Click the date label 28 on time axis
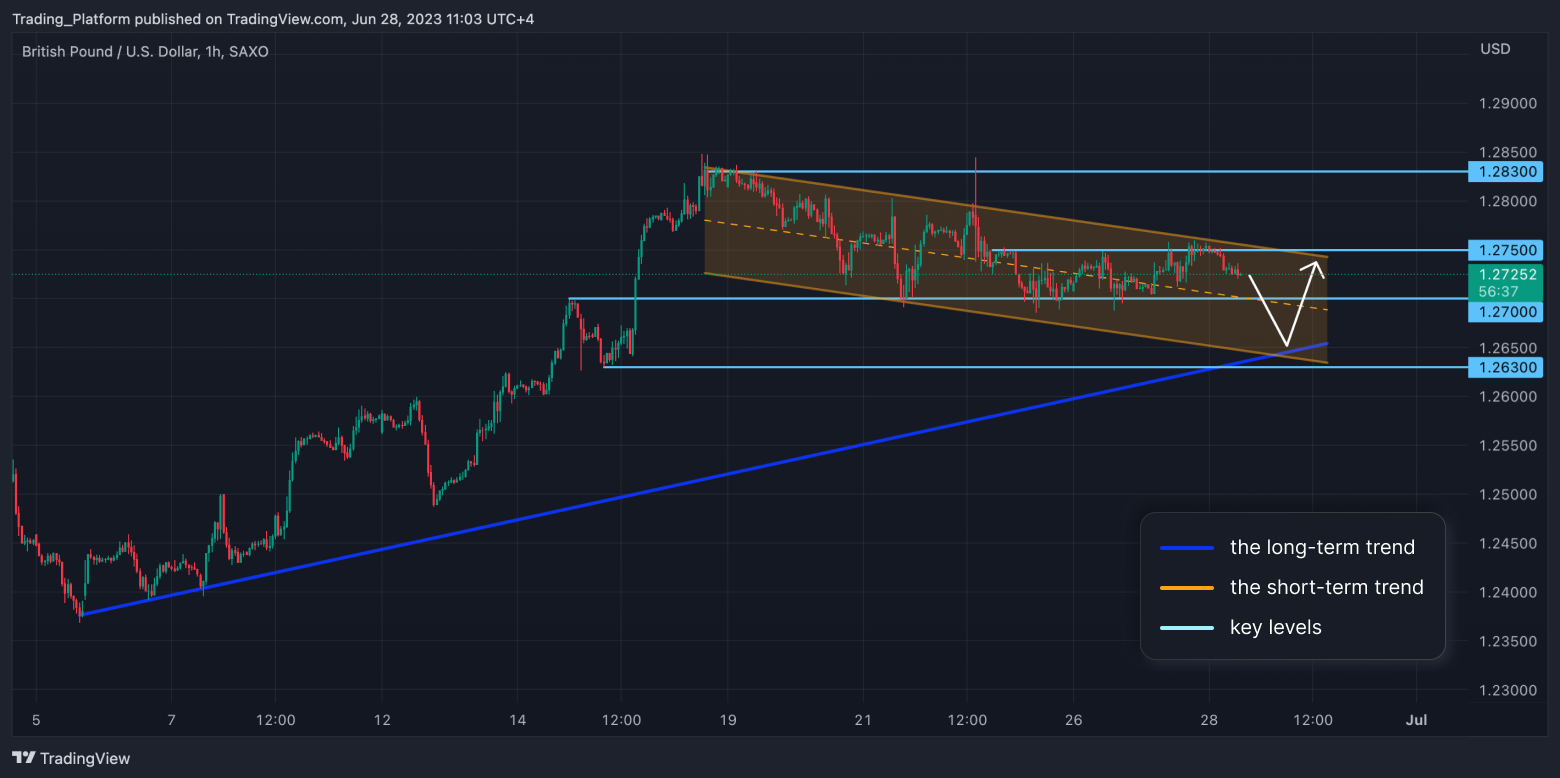 1209,720
